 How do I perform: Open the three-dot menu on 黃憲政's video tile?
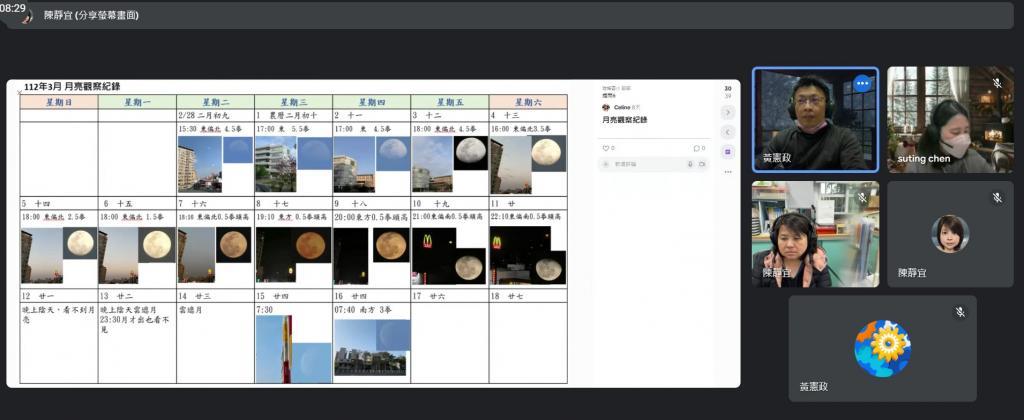[x=862, y=84]
